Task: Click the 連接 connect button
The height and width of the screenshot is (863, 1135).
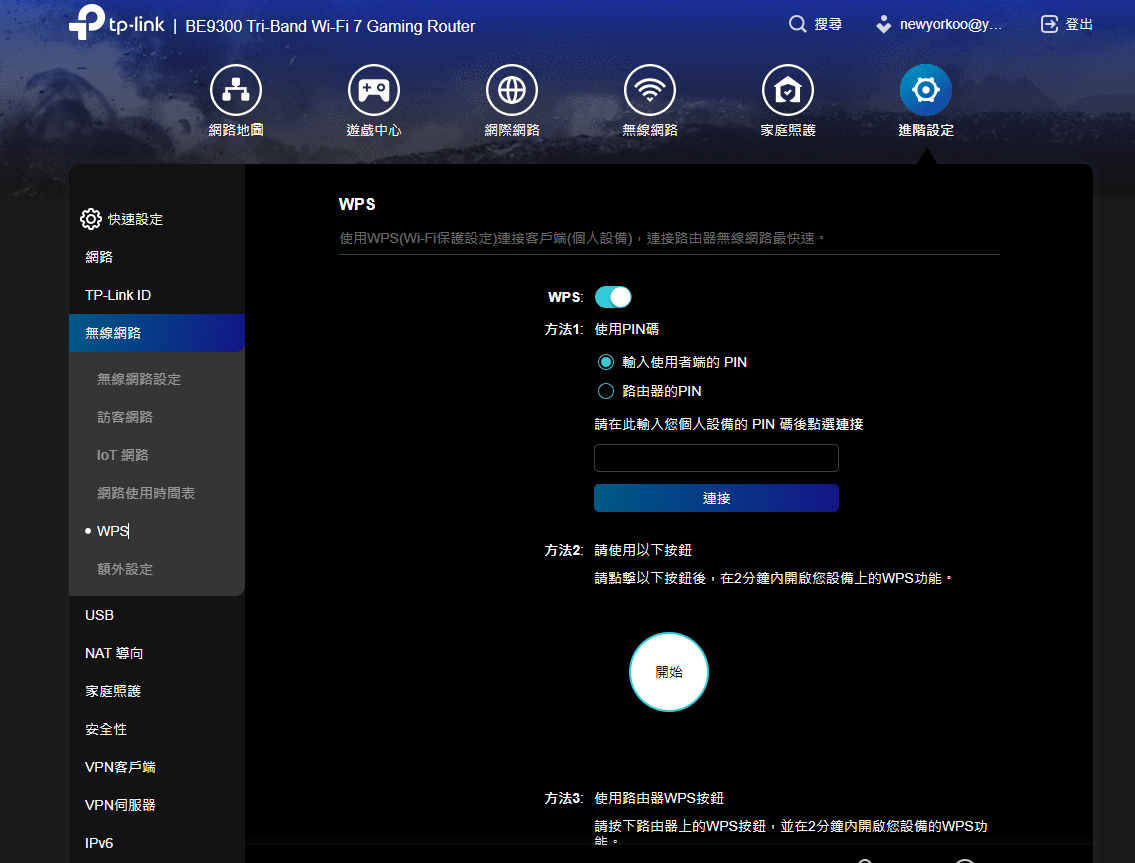Action: point(716,498)
